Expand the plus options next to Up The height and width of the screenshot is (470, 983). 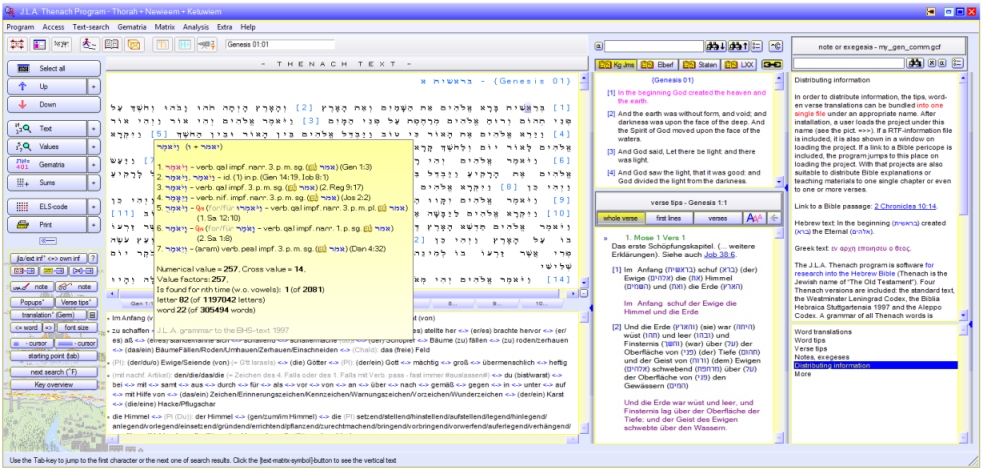tap(94, 86)
